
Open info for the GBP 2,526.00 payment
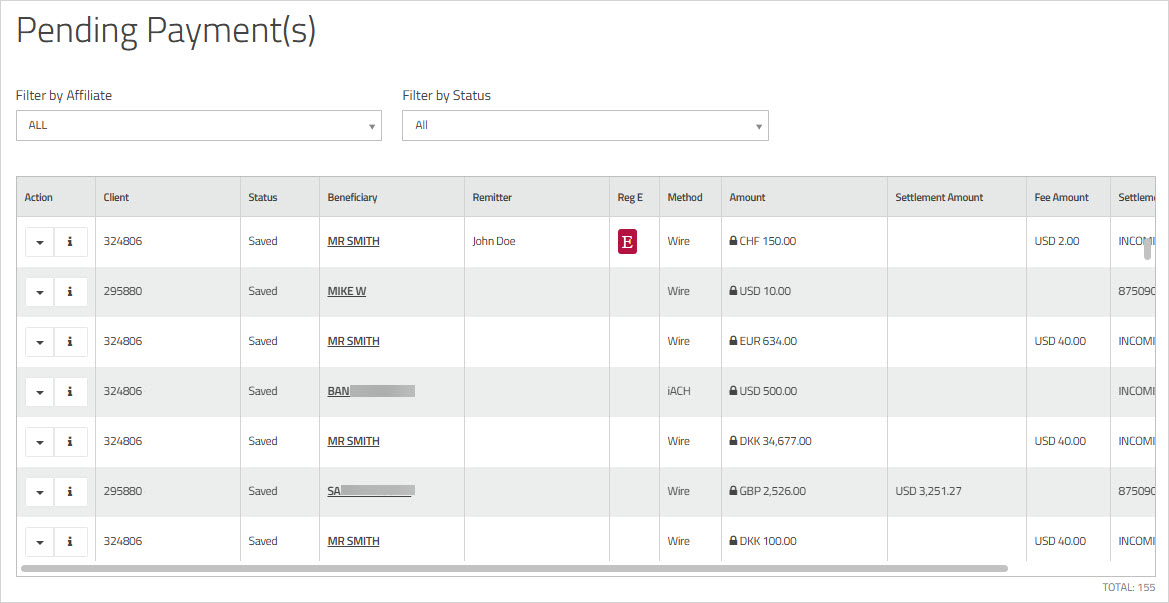70,491
